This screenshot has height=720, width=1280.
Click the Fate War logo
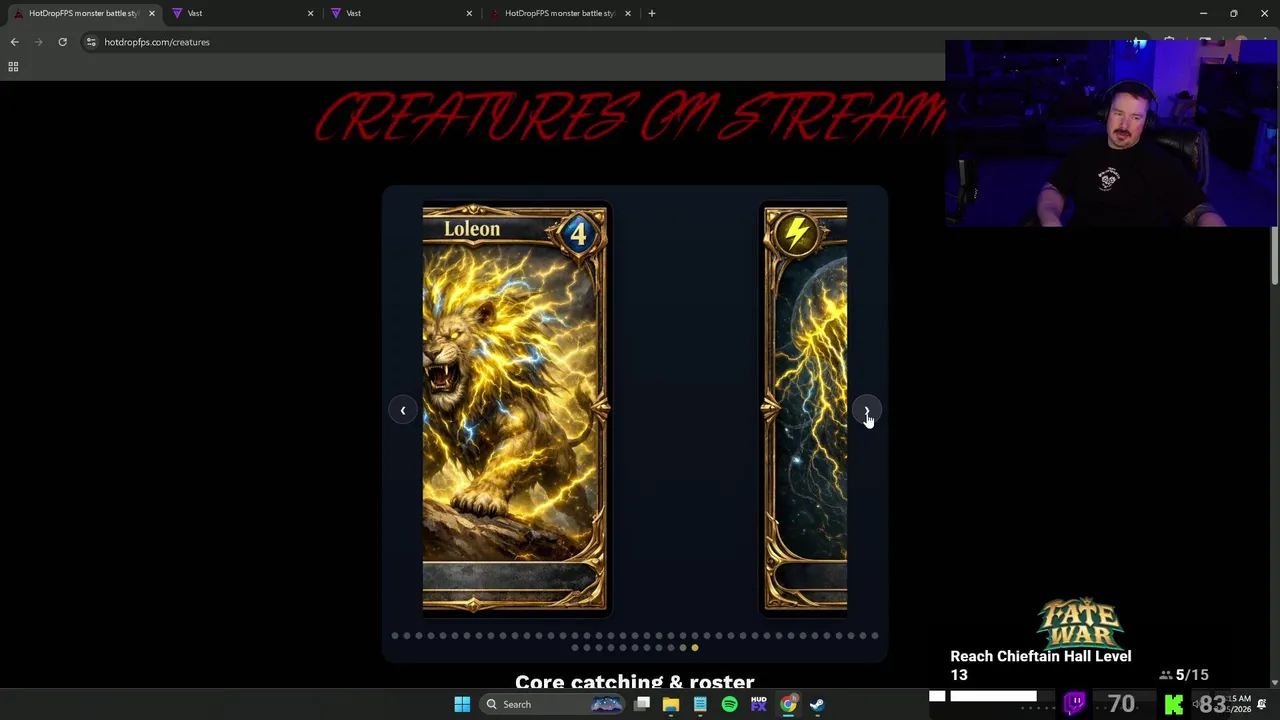coord(1080,624)
